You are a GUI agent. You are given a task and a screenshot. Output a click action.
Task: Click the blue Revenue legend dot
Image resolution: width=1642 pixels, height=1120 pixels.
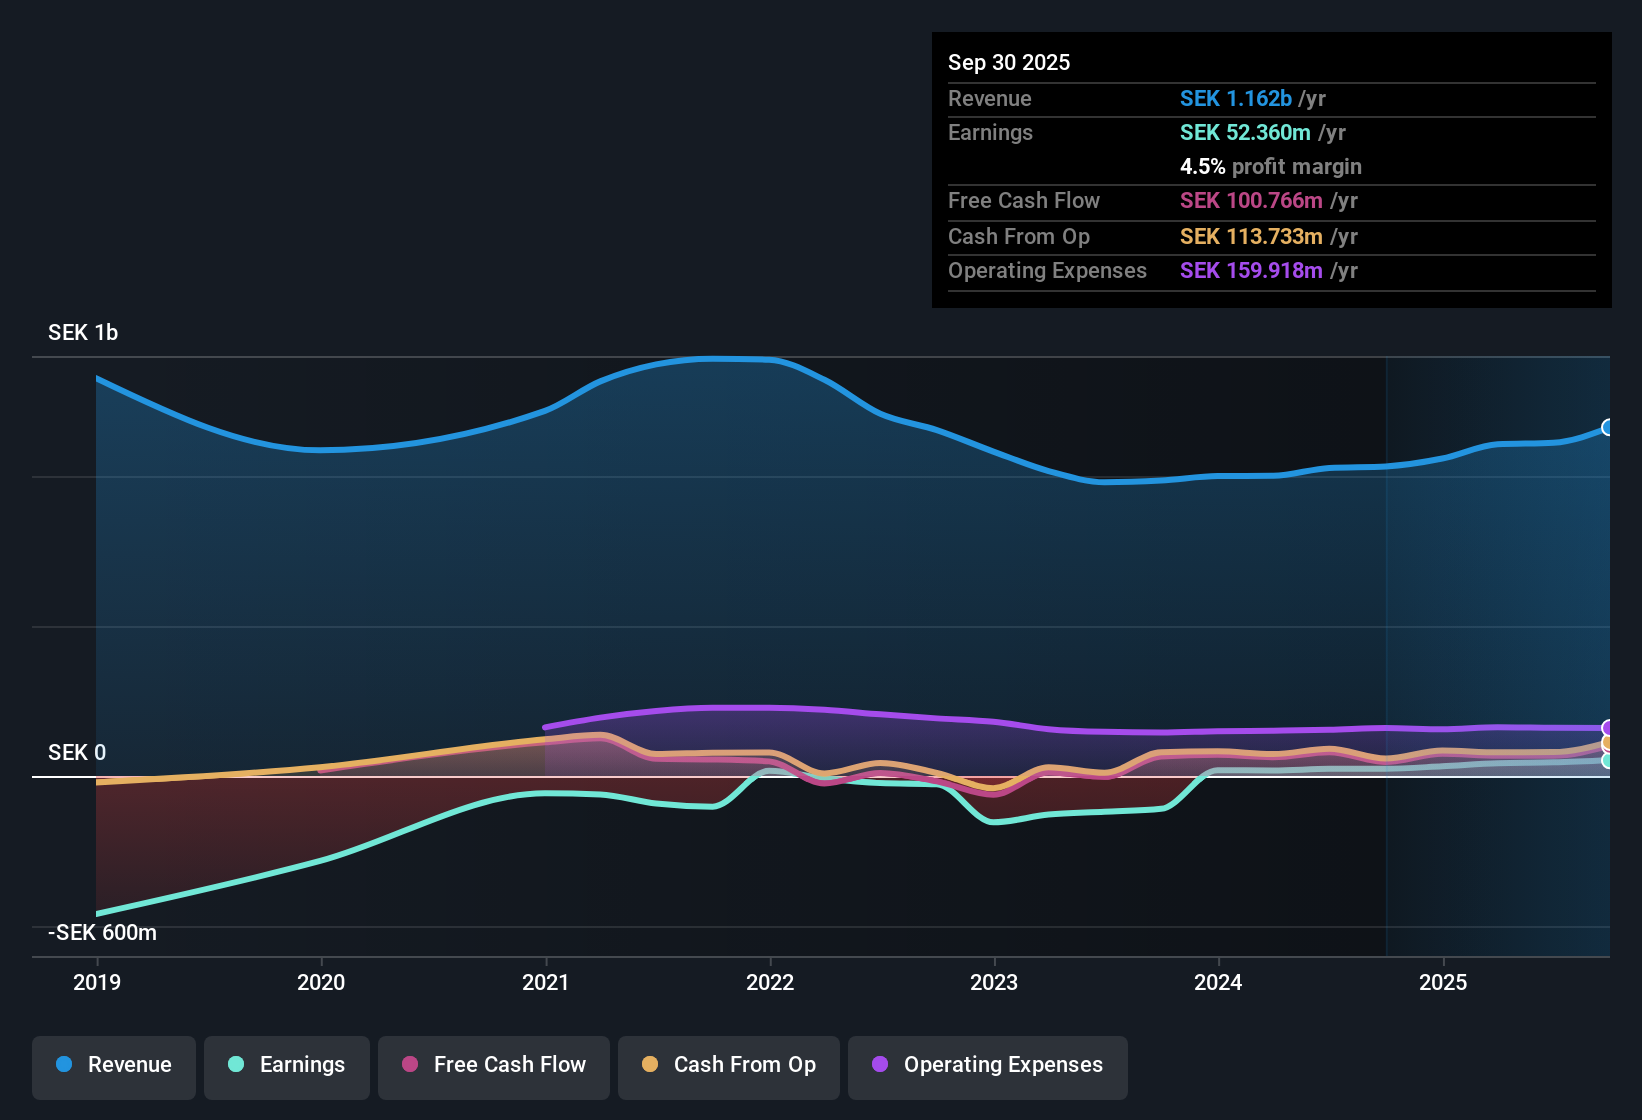click(x=64, y=1064)
